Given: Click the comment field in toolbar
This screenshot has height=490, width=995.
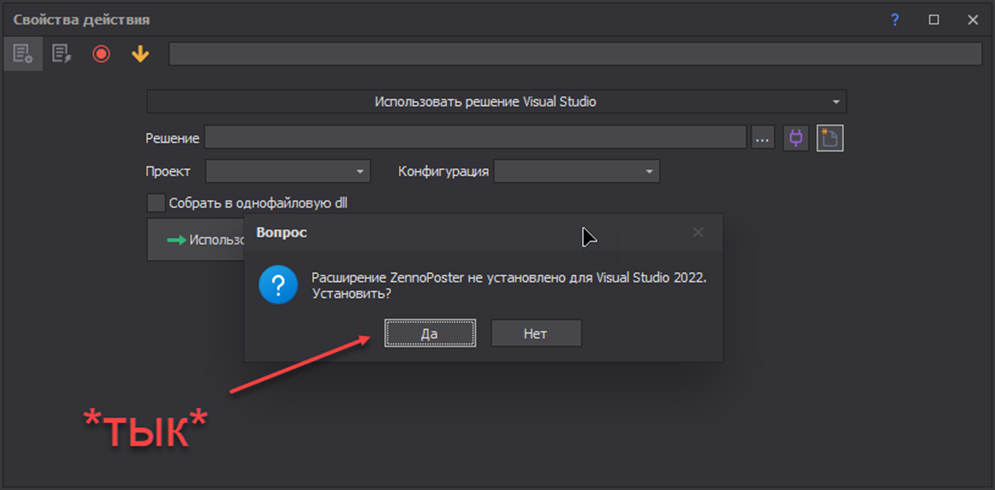Looking at the screenshot, I should (576, 54).
